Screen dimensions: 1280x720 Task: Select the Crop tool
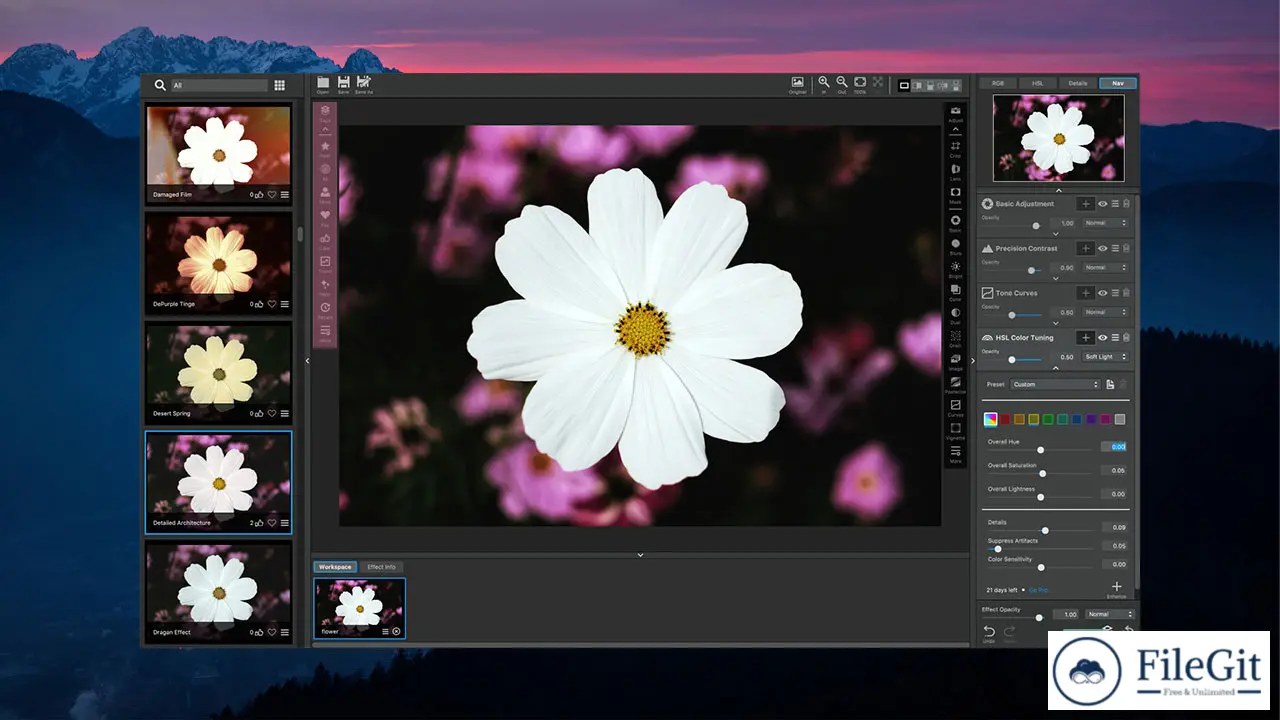click(955, 146)
